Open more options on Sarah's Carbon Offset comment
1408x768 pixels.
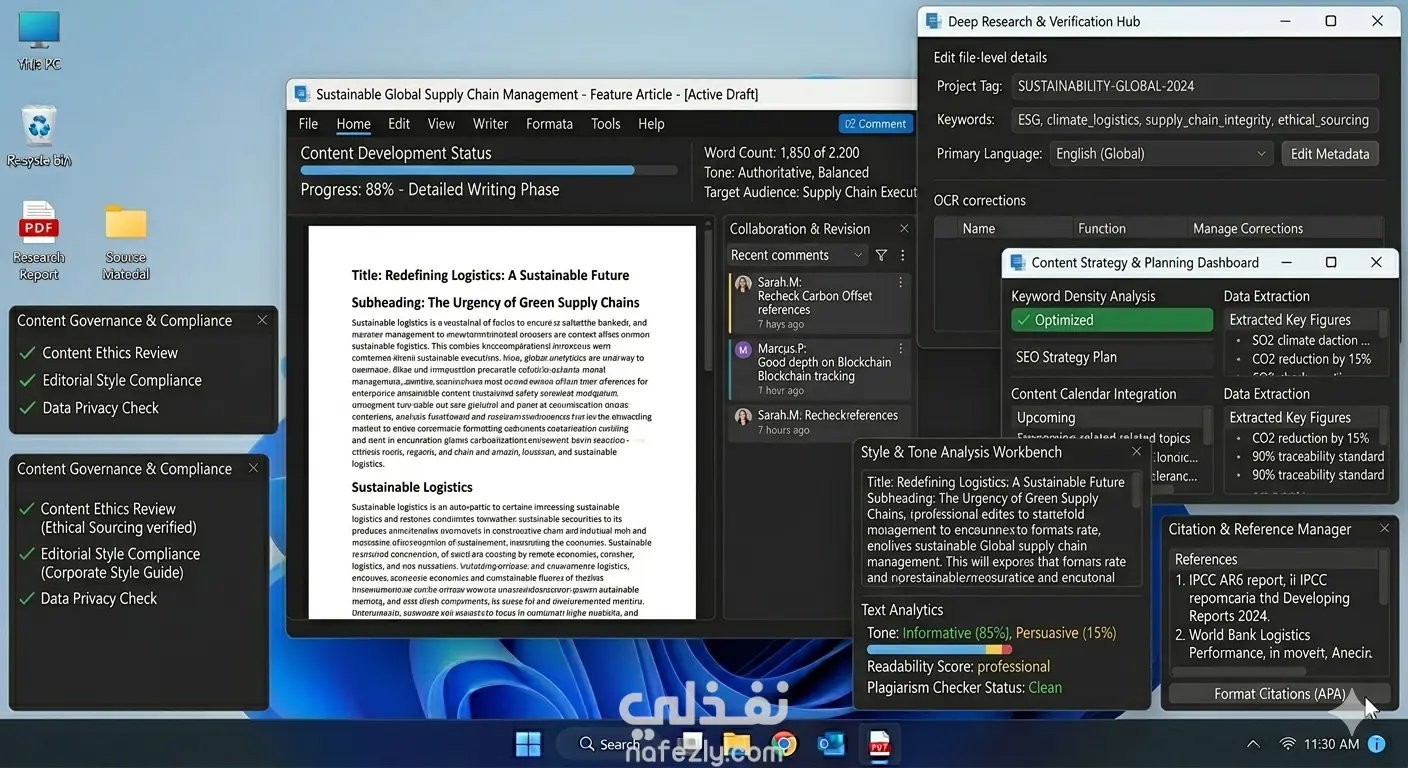click(900, 283)
